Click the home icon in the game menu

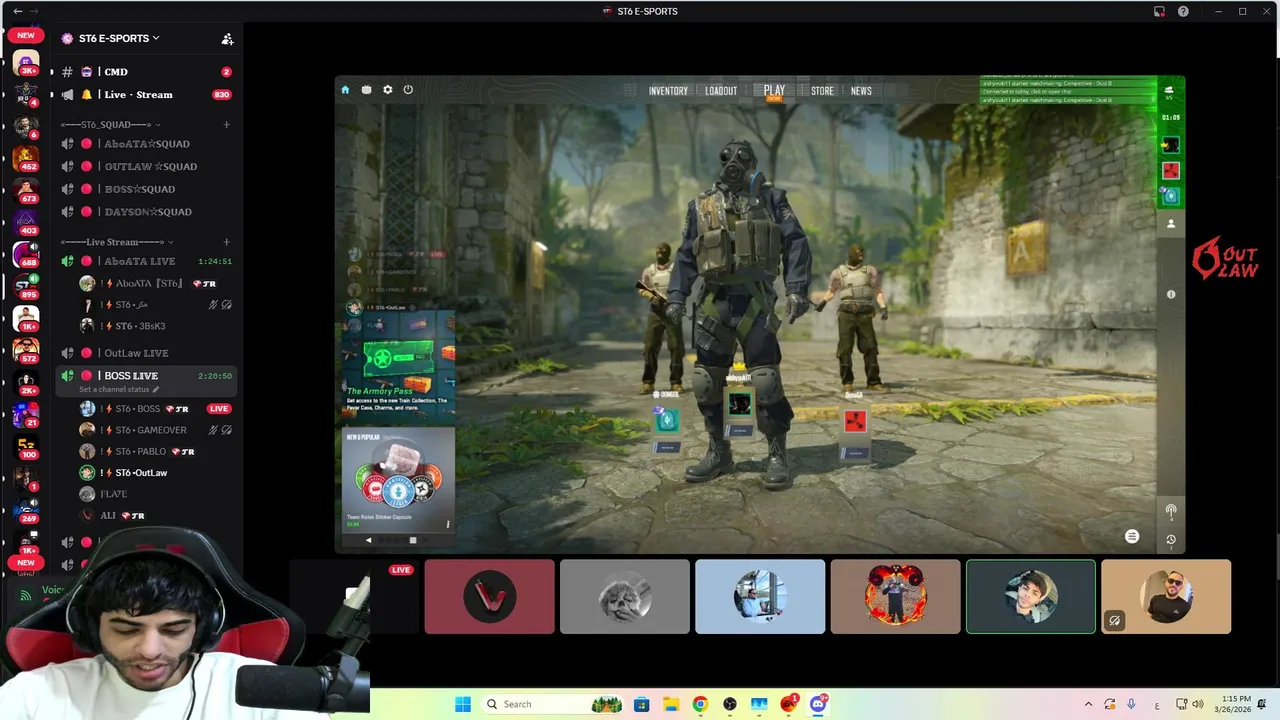(345, 90)
